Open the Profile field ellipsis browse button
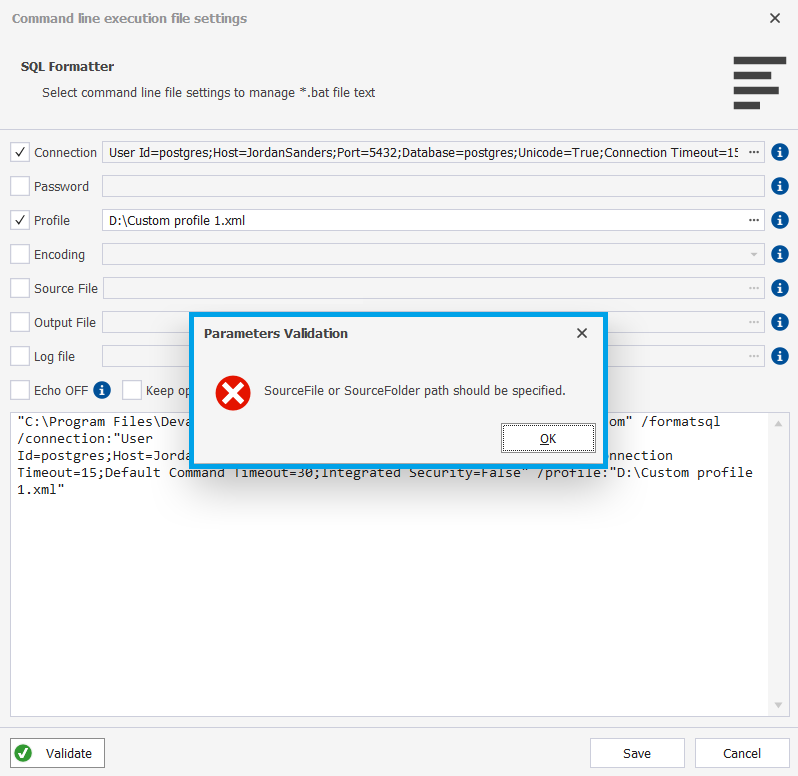Image resolution: width=798 pixels, height=776 pixels. pos(754,220)
